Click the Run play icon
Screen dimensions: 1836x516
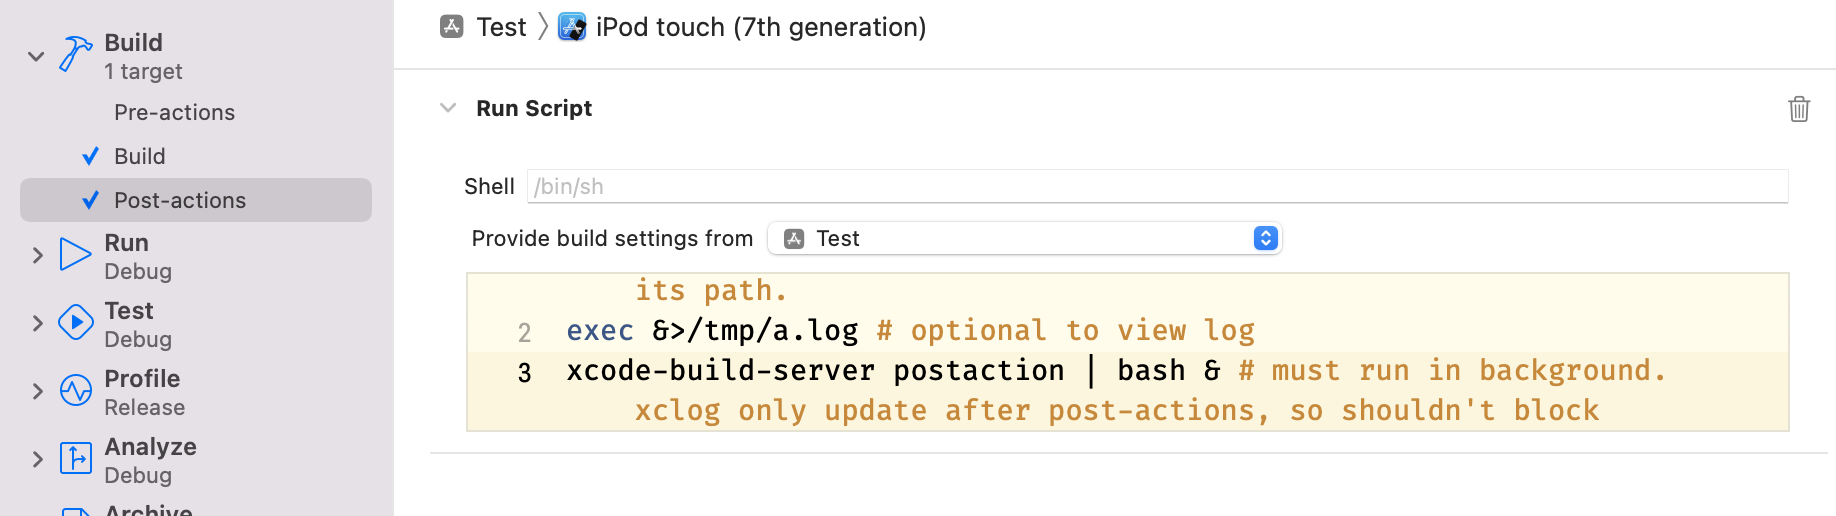tap(75, 255)
